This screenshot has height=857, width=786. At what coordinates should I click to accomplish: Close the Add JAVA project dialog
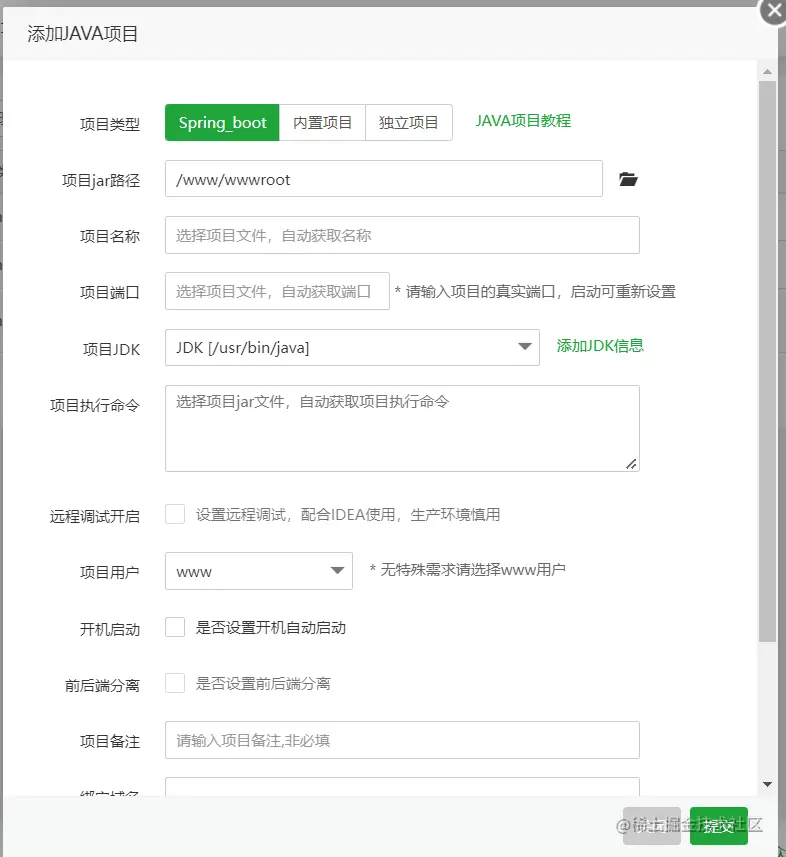click(773, 11)
